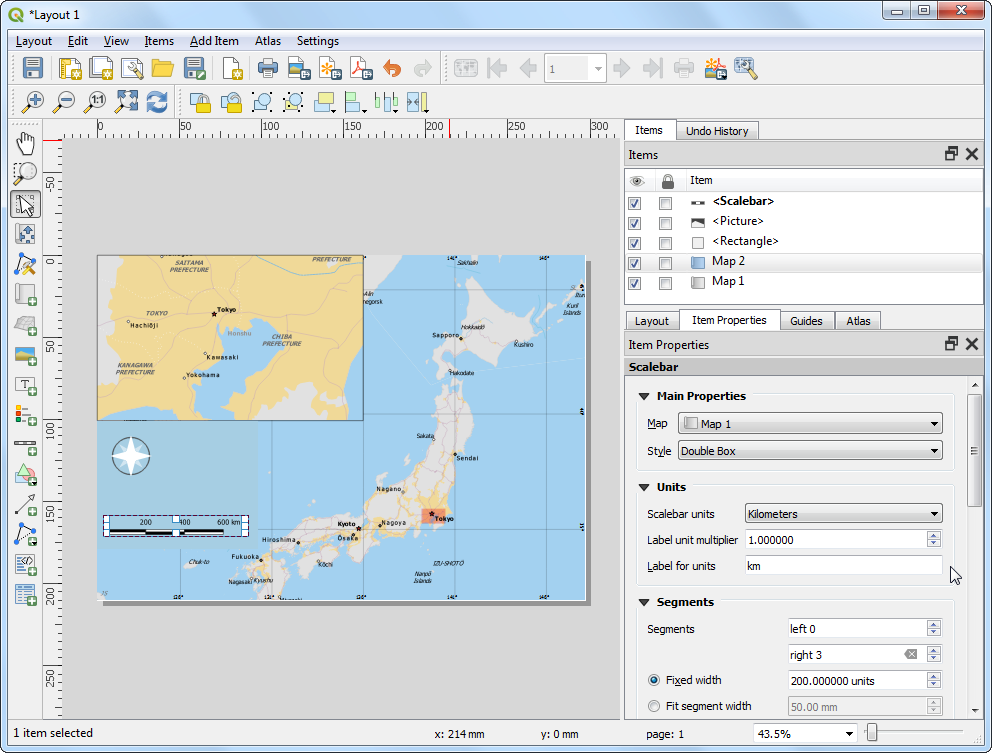The height and width of the screenshot is (753, 992).
Task: Choose the Add Arrow tool
Action: (x=25, y=504)
